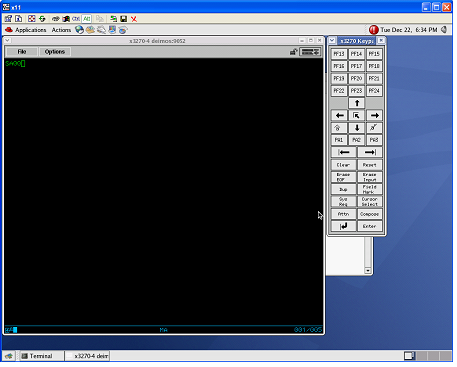Click the Compose key on keypad
The height and width of the screenshot is (367, 457).
click(x=370, y=214)
